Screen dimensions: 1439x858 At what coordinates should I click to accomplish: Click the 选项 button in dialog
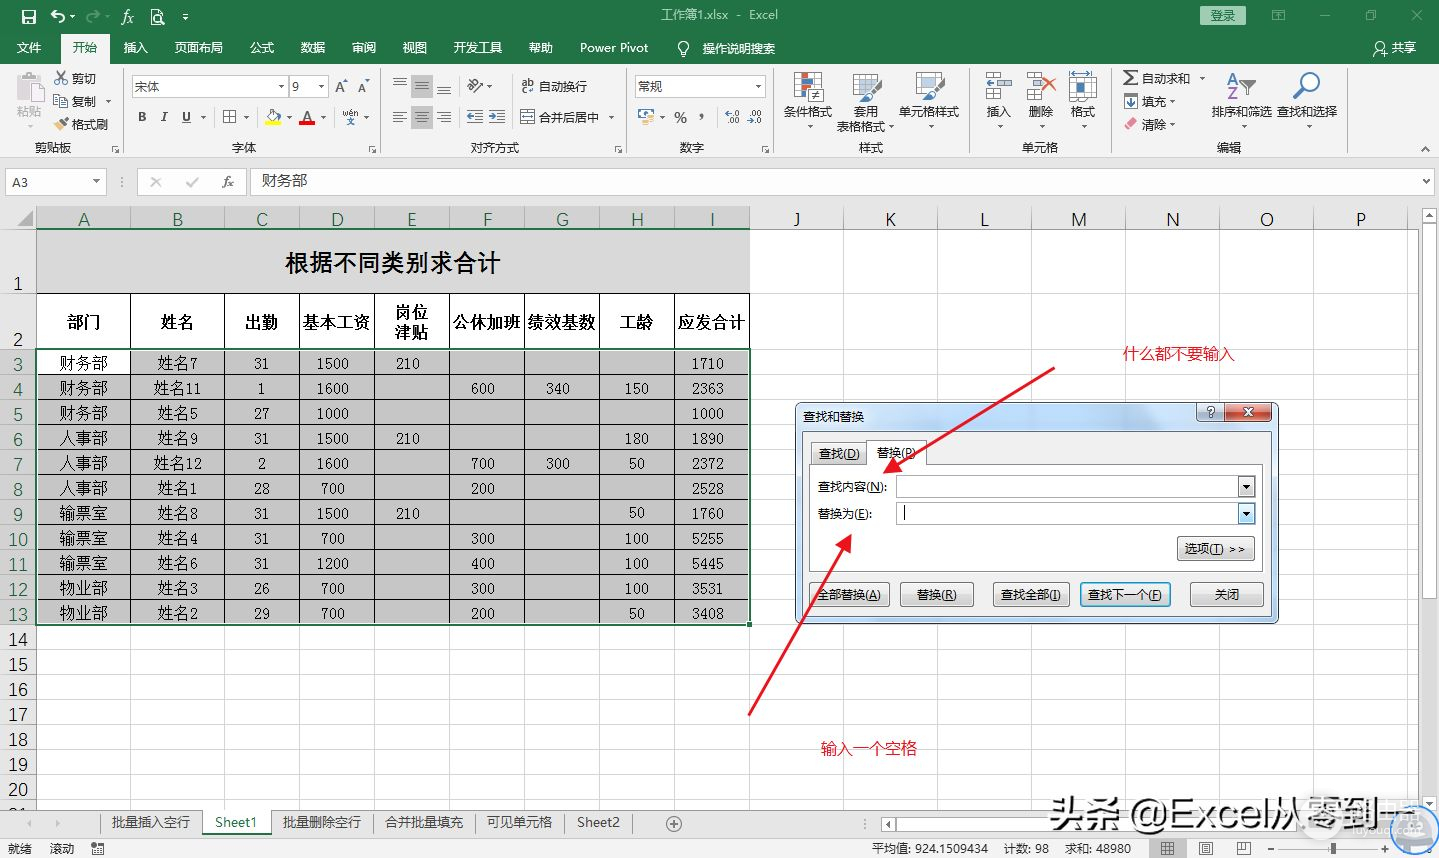1214,549
